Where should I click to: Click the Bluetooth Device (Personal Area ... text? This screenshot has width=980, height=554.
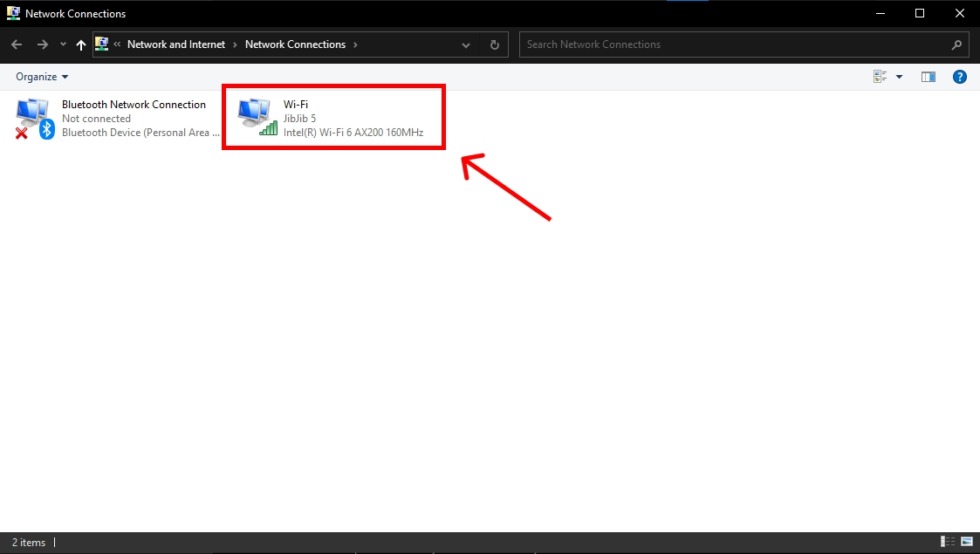[x=141, y=133]
